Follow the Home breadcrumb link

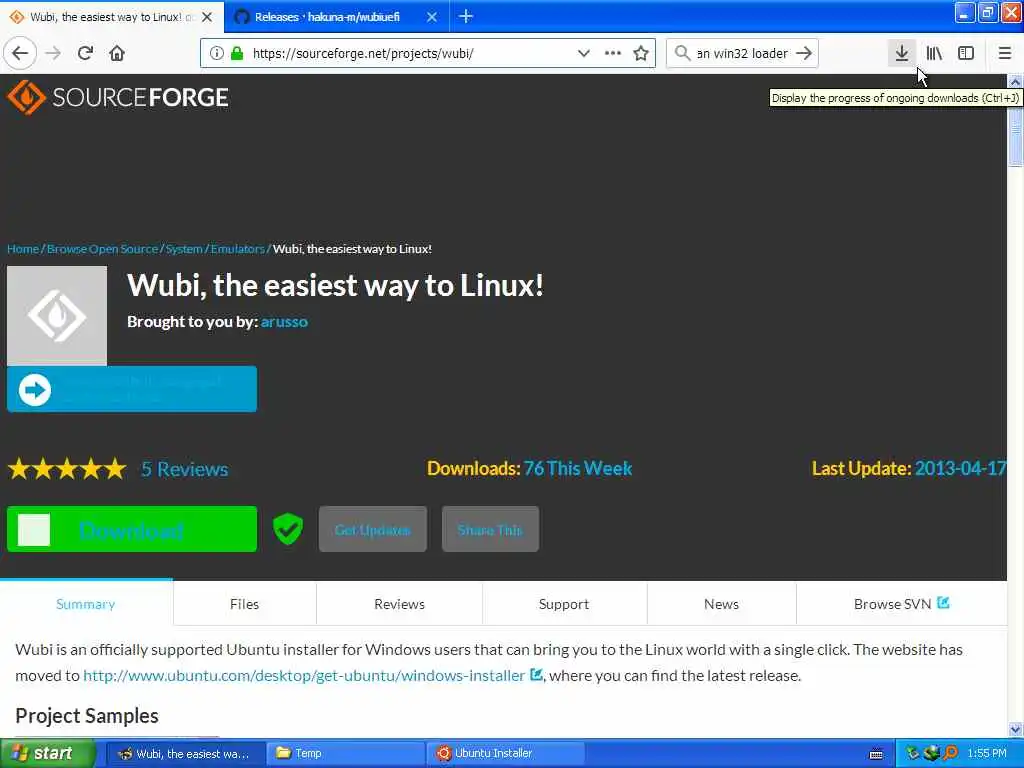click(x=23, y=249)
